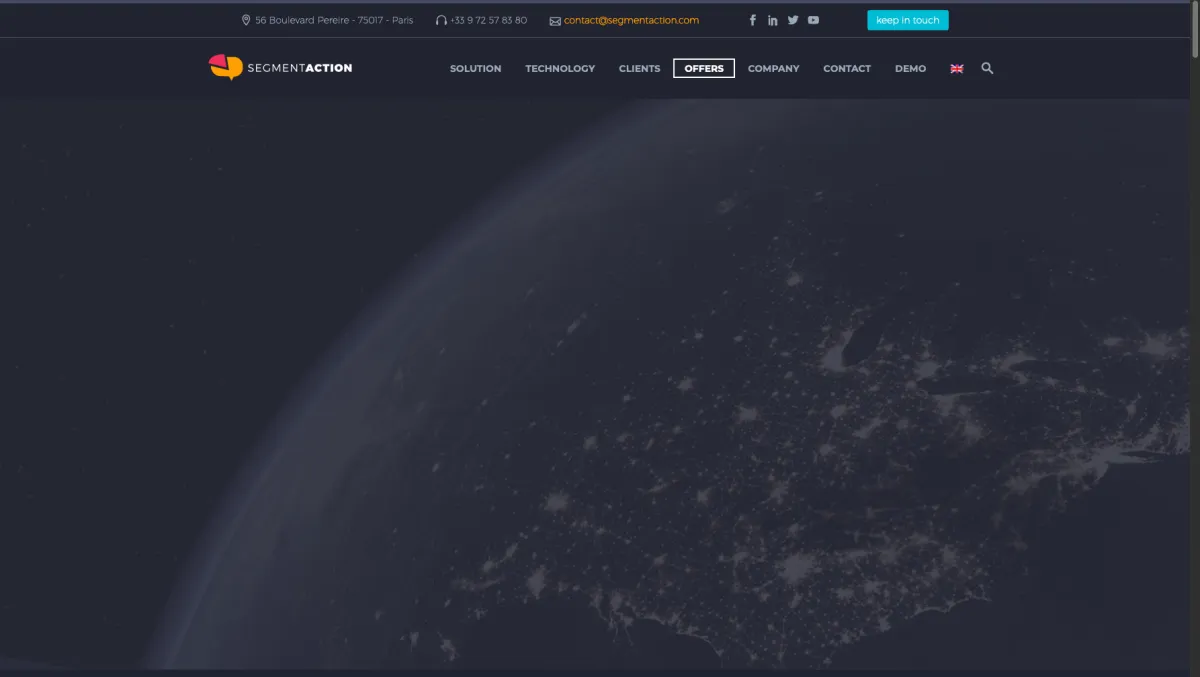The image size is (1200, 677).
Task: Select the OFFERS menu item
Action: [x=704, y=68]
